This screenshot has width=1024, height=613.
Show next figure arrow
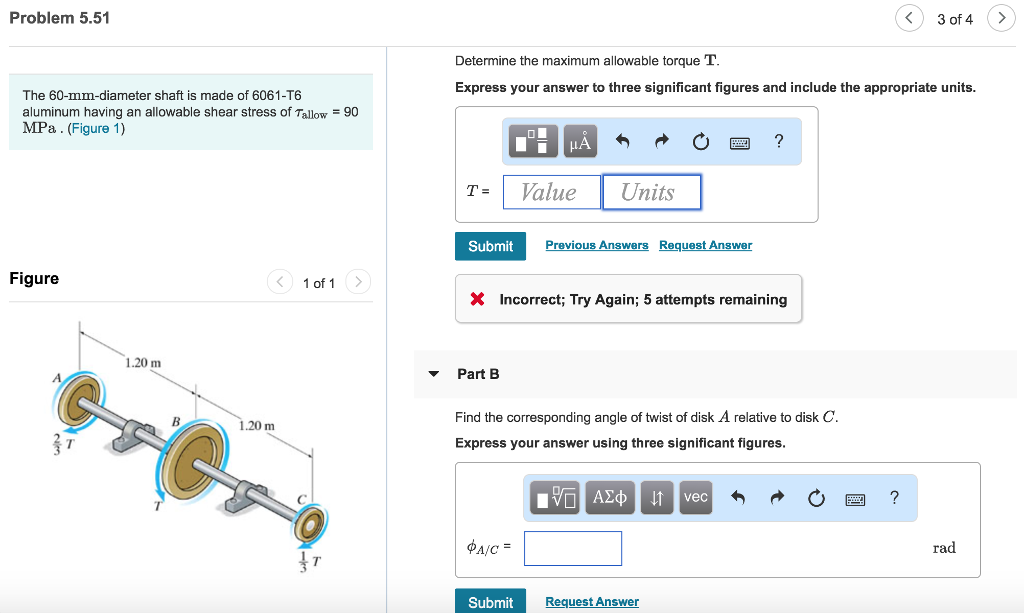[x=358, y=282]
